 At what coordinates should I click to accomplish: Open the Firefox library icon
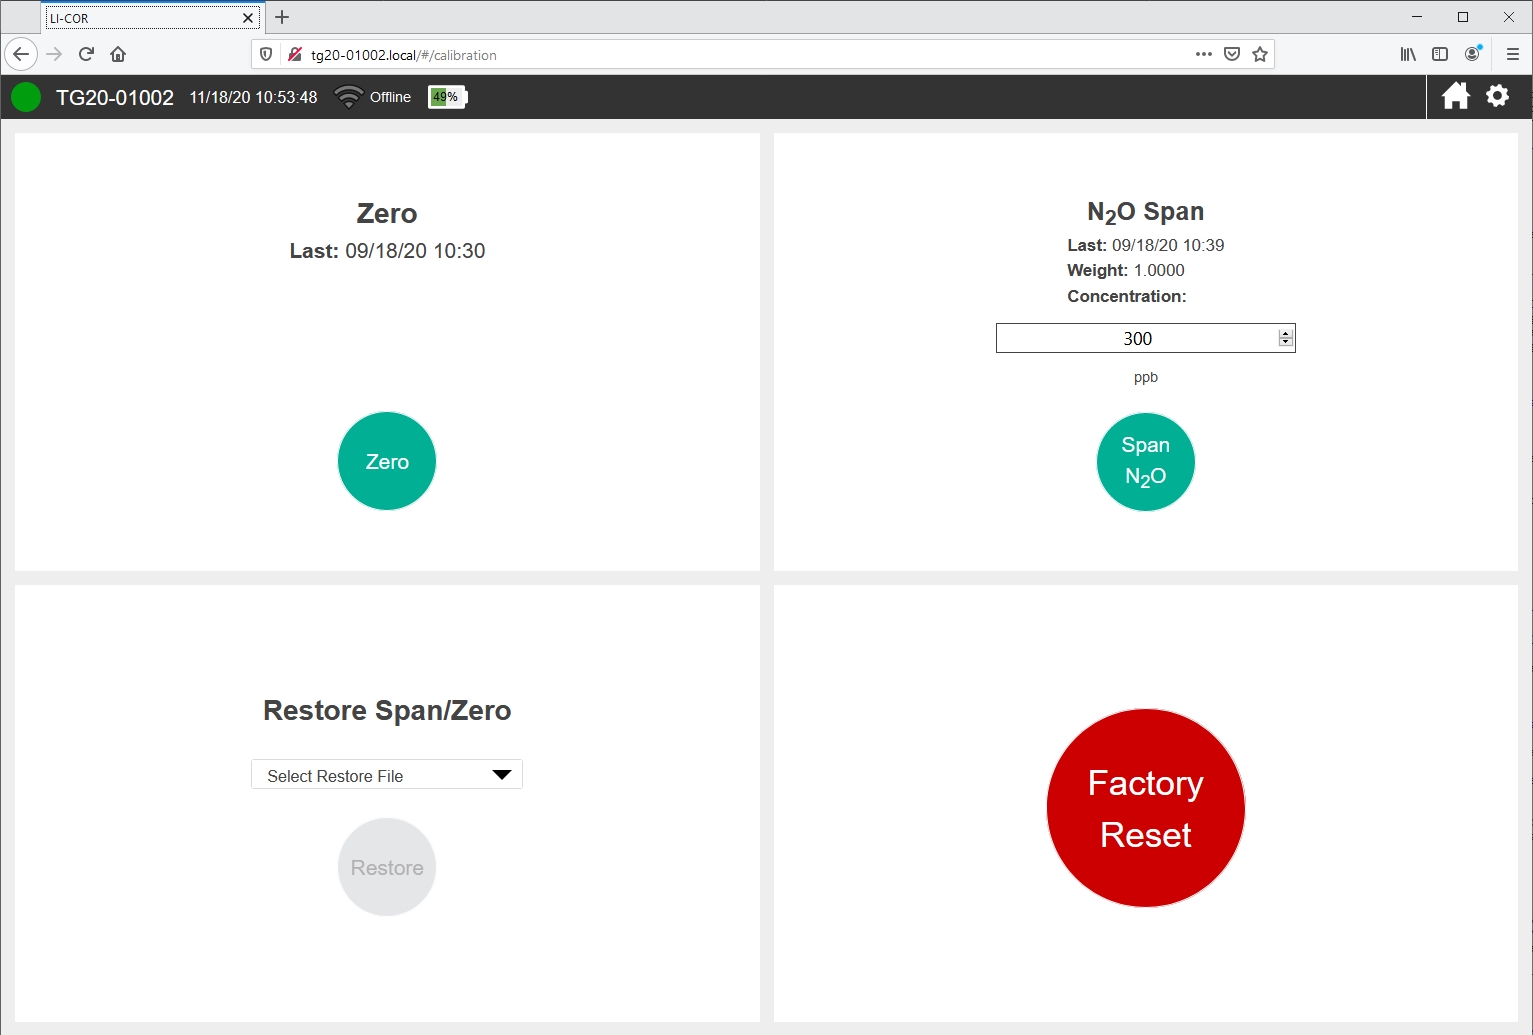1408,54
